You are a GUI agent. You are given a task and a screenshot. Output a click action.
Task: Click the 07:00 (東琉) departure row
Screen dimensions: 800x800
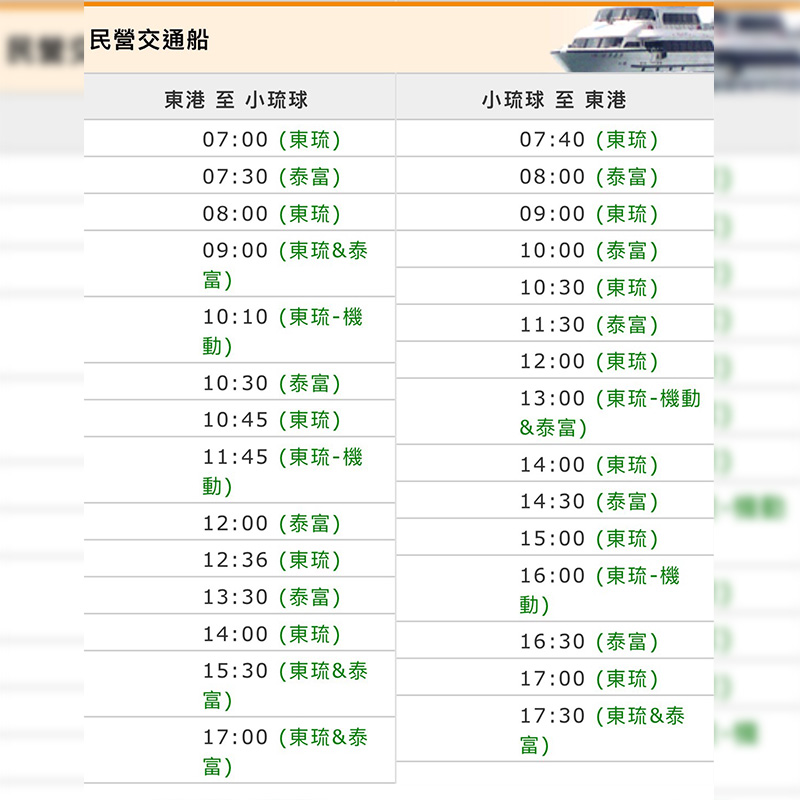pyautogui.click(x=271, y=140)
